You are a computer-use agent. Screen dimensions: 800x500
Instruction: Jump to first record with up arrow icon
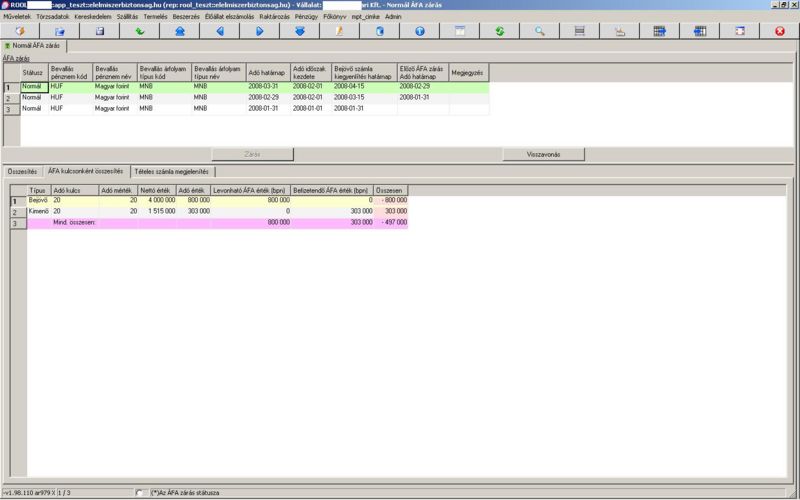[179, 31]
